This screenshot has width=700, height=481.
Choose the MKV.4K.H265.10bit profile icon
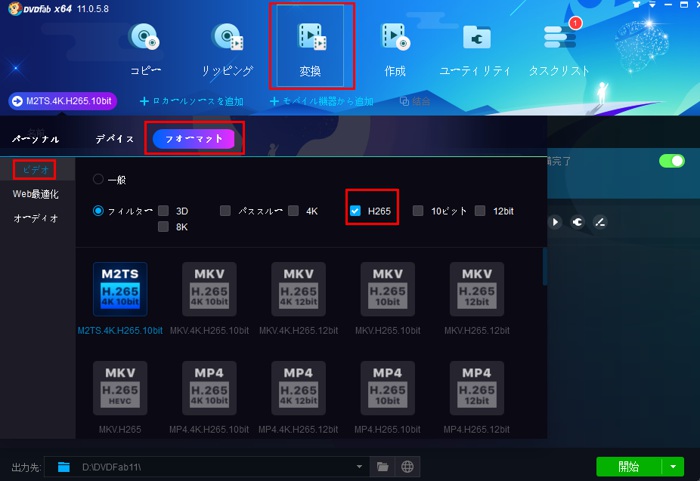coord(209,289)
